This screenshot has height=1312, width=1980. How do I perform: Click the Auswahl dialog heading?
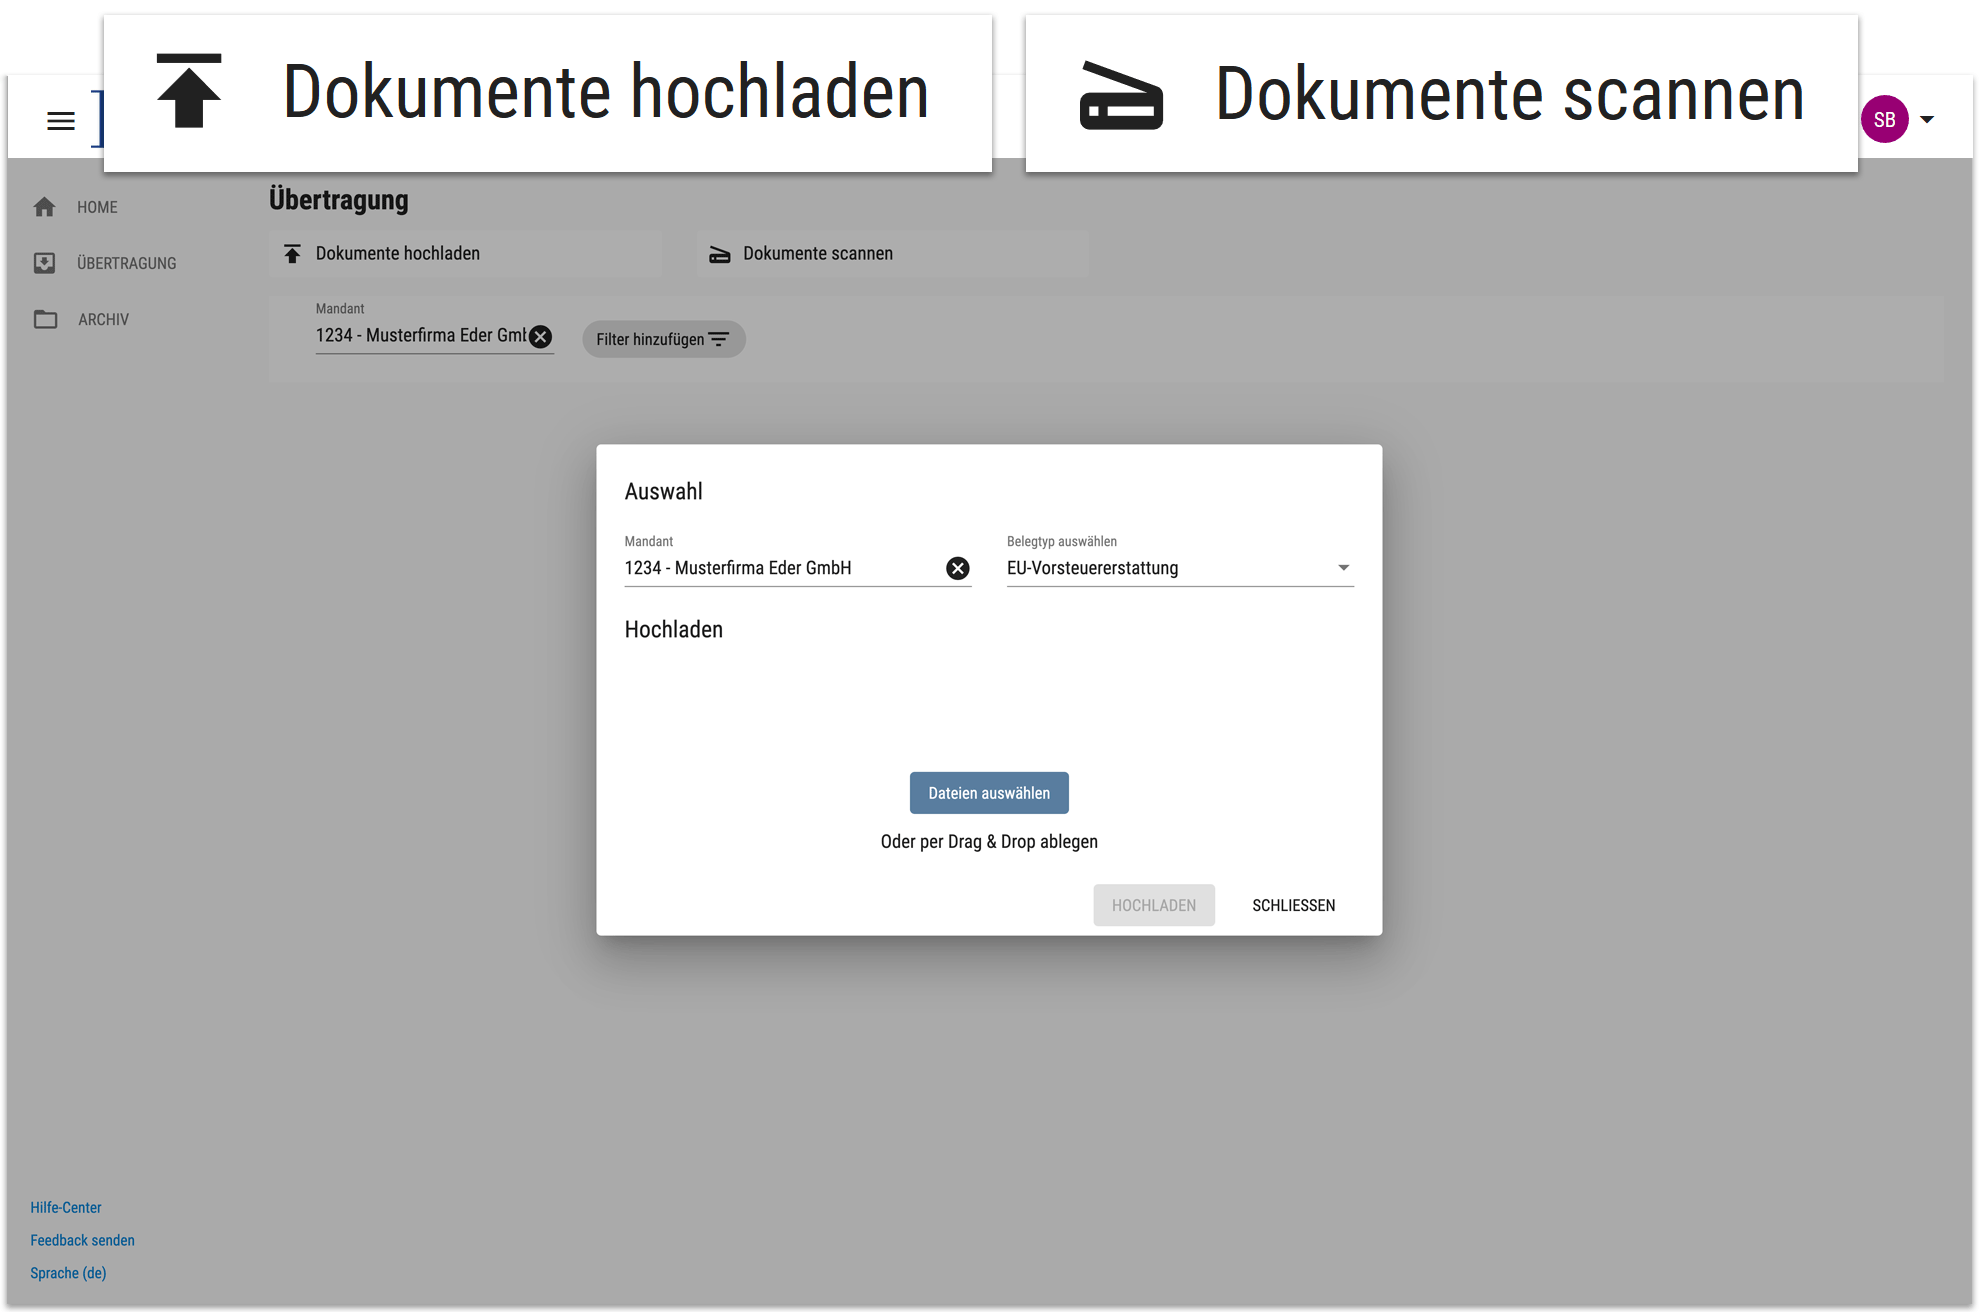pos(664,491)
